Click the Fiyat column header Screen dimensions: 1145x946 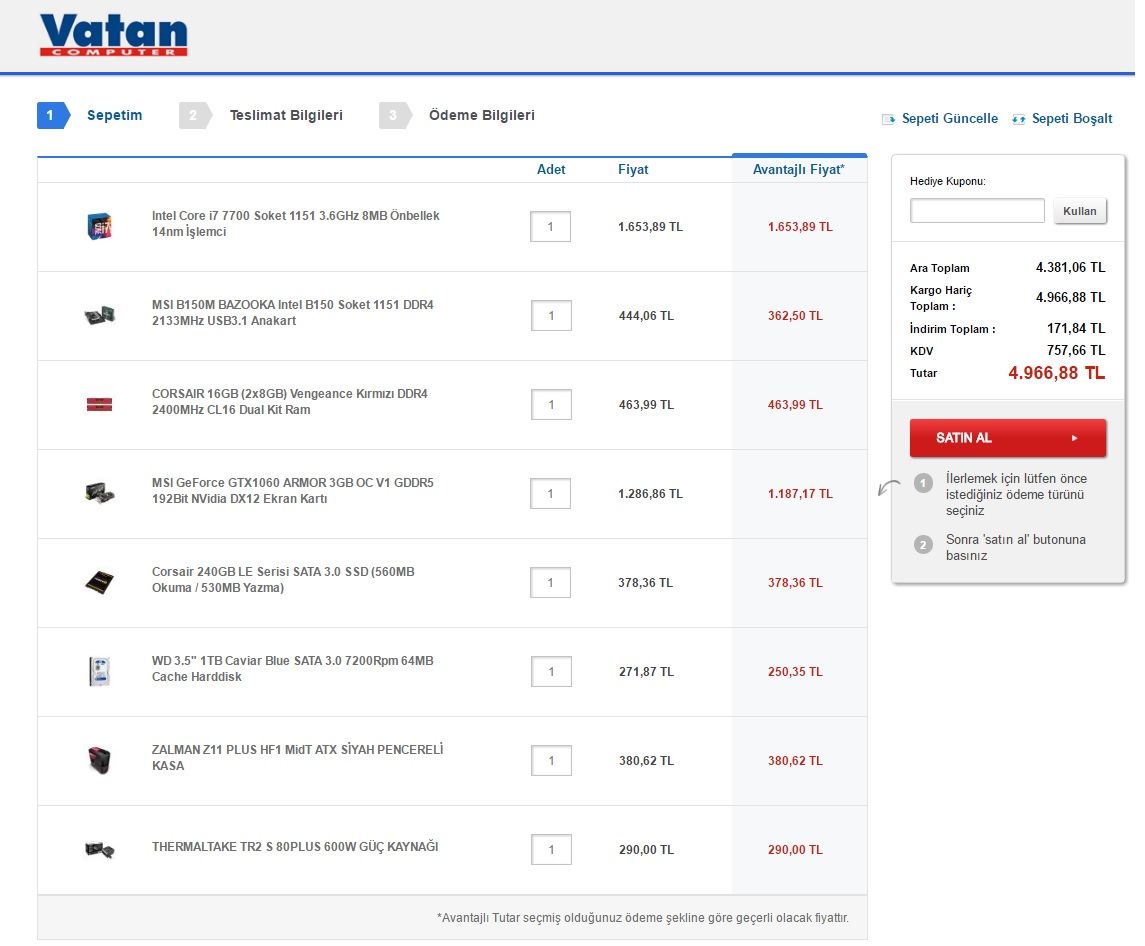[x=633, y=169]
